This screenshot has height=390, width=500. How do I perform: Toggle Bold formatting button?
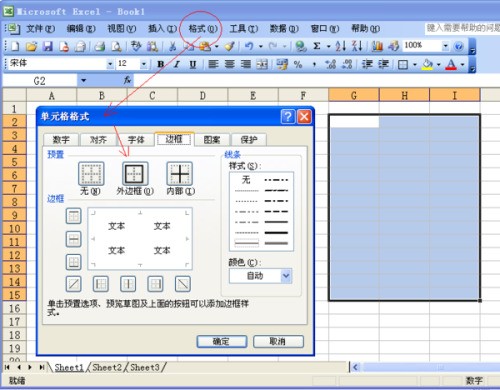pyautogui.click(x=161, y=64)
